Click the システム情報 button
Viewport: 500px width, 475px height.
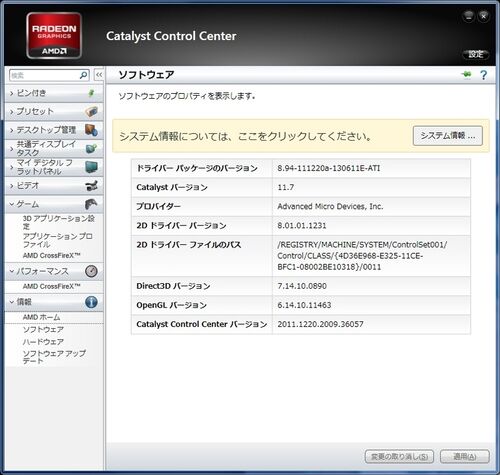(x=448, y=136)
